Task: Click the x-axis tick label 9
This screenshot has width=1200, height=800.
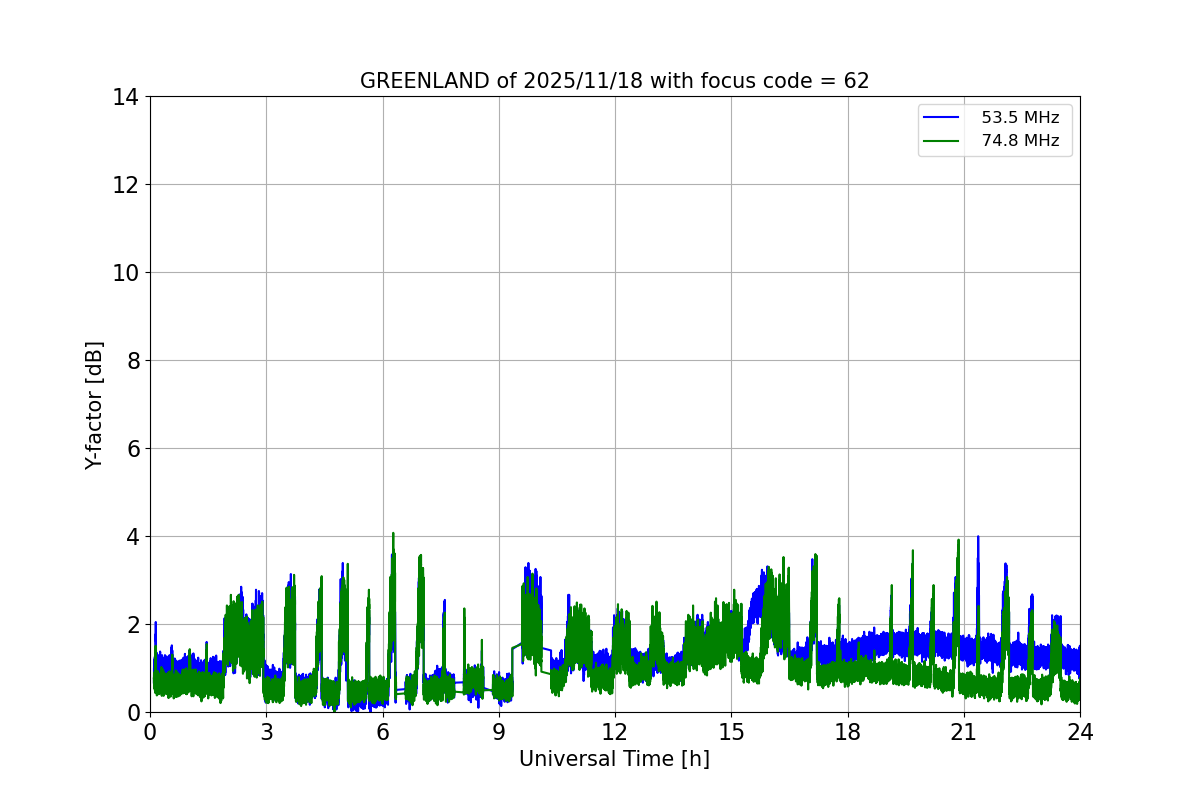Action: 499,732
